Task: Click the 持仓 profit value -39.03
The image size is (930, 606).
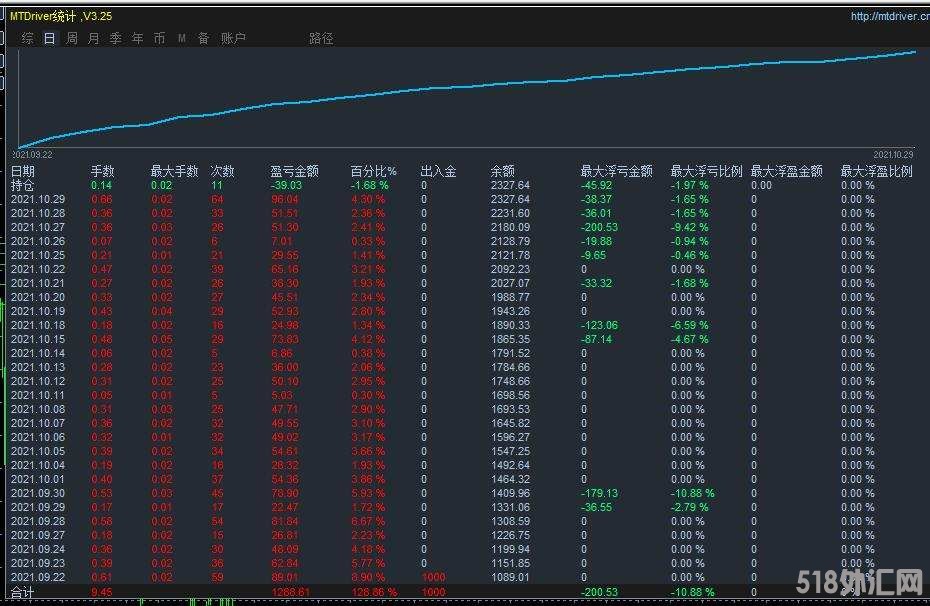Action: (x=286, y=186)
